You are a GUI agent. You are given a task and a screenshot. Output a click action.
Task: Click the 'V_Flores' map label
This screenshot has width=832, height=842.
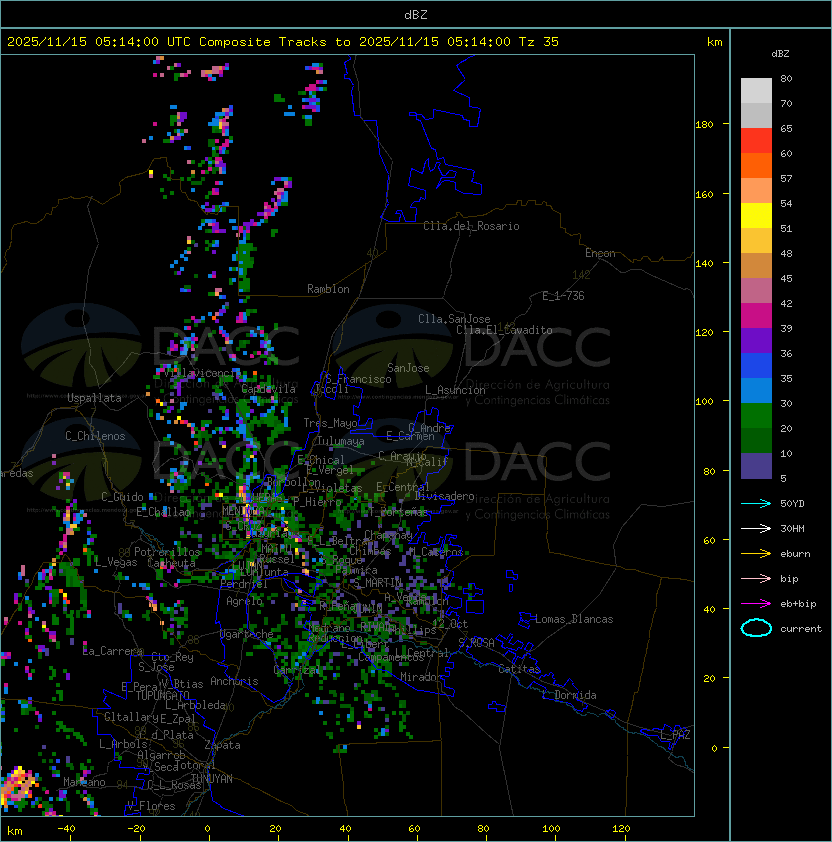pos(151,806)
